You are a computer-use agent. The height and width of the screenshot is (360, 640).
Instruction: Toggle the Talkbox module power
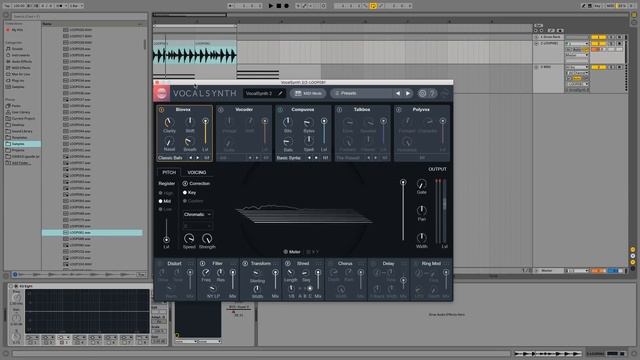(339, 110)
